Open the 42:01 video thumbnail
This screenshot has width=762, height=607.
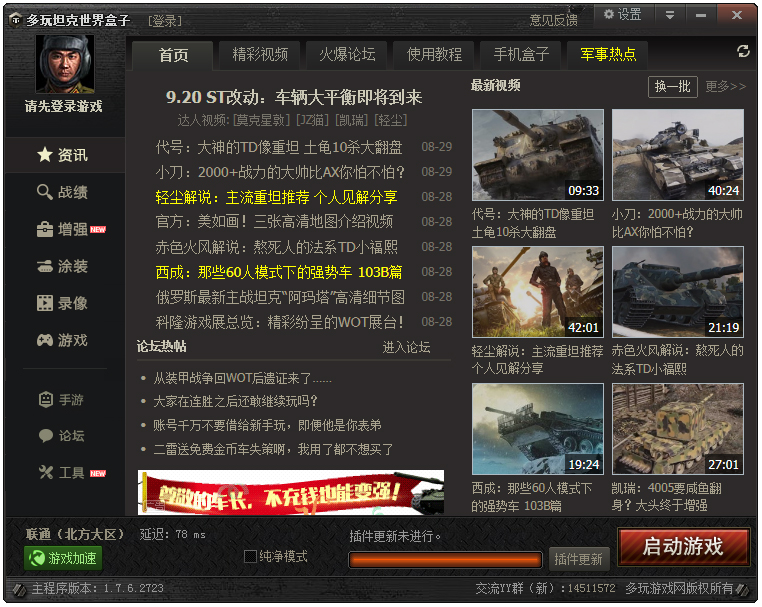[x=537, y=292]
